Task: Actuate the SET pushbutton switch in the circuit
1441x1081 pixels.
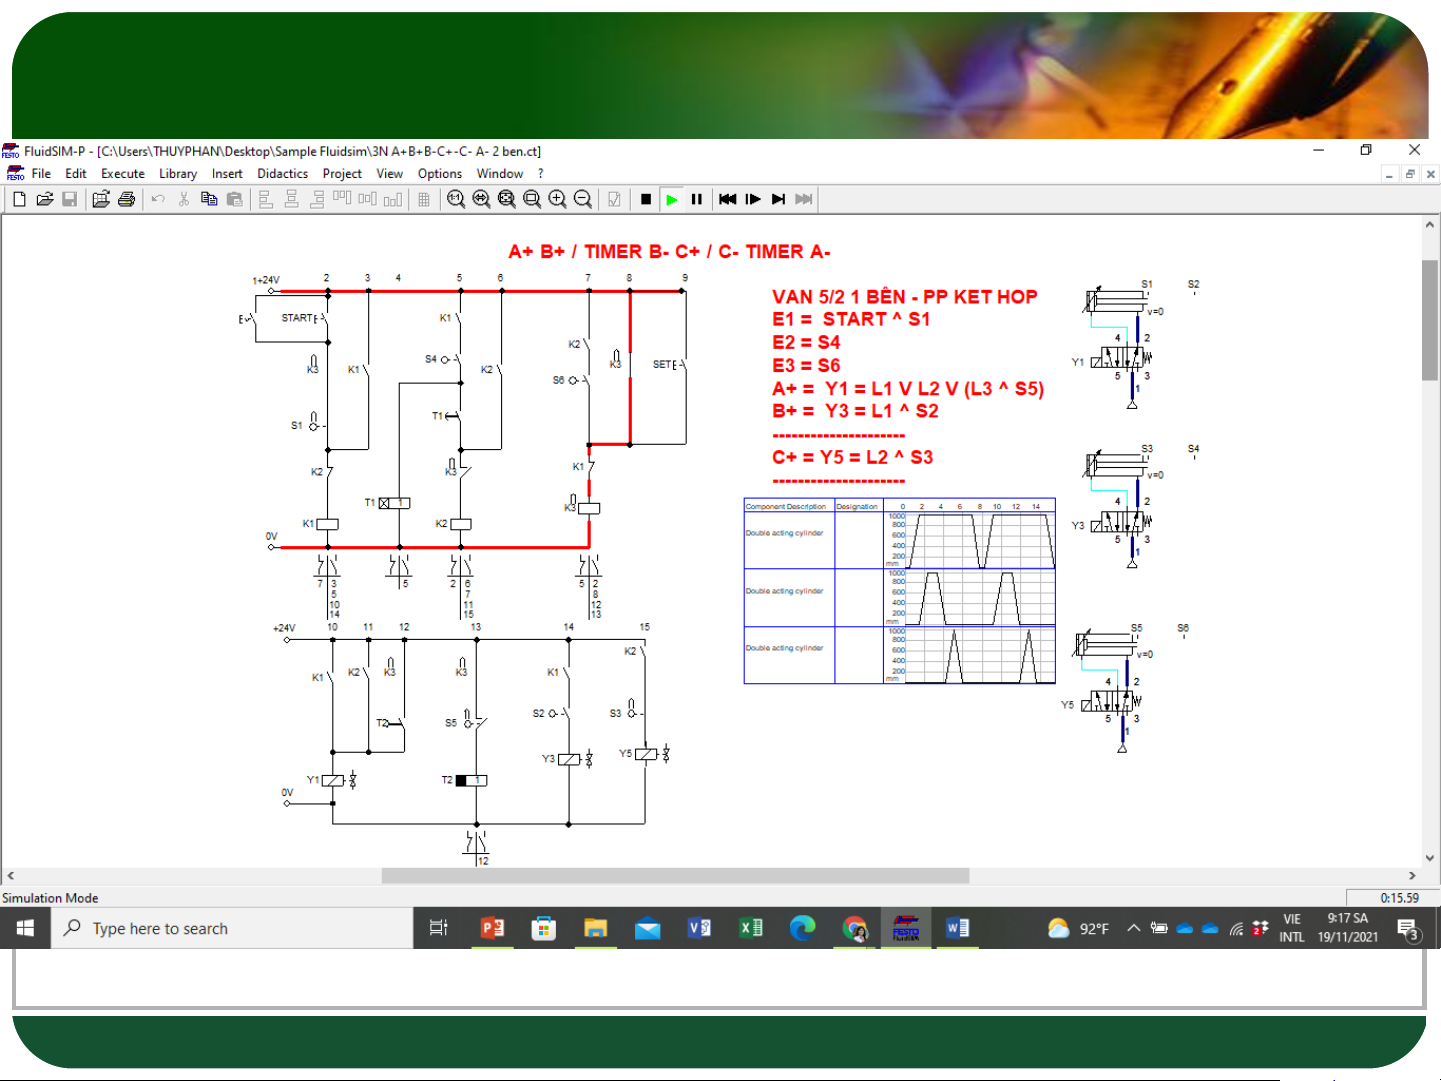Action: click(x=680, y=365)
